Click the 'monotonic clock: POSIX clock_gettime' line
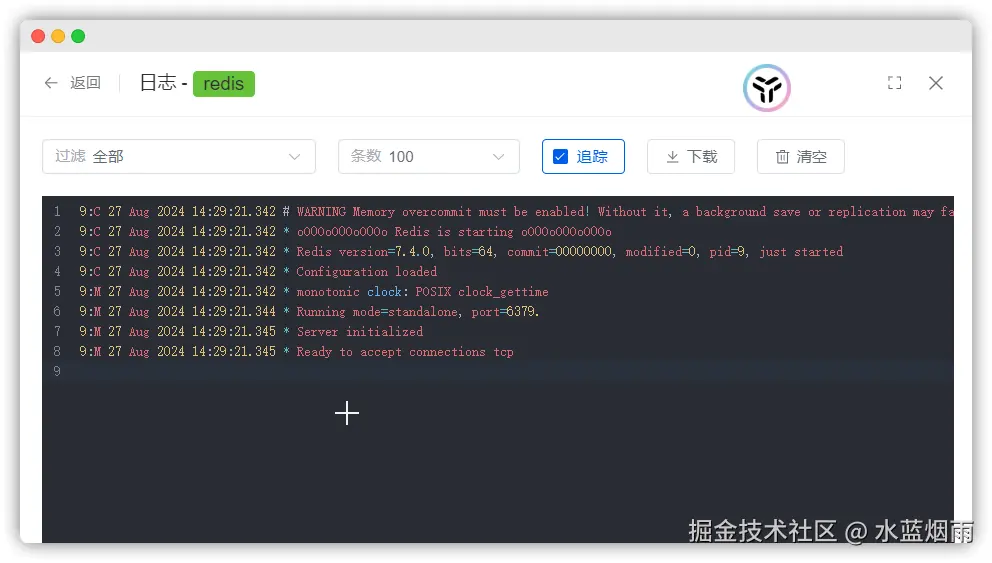 pyautogui.click(x=313, y=292)
